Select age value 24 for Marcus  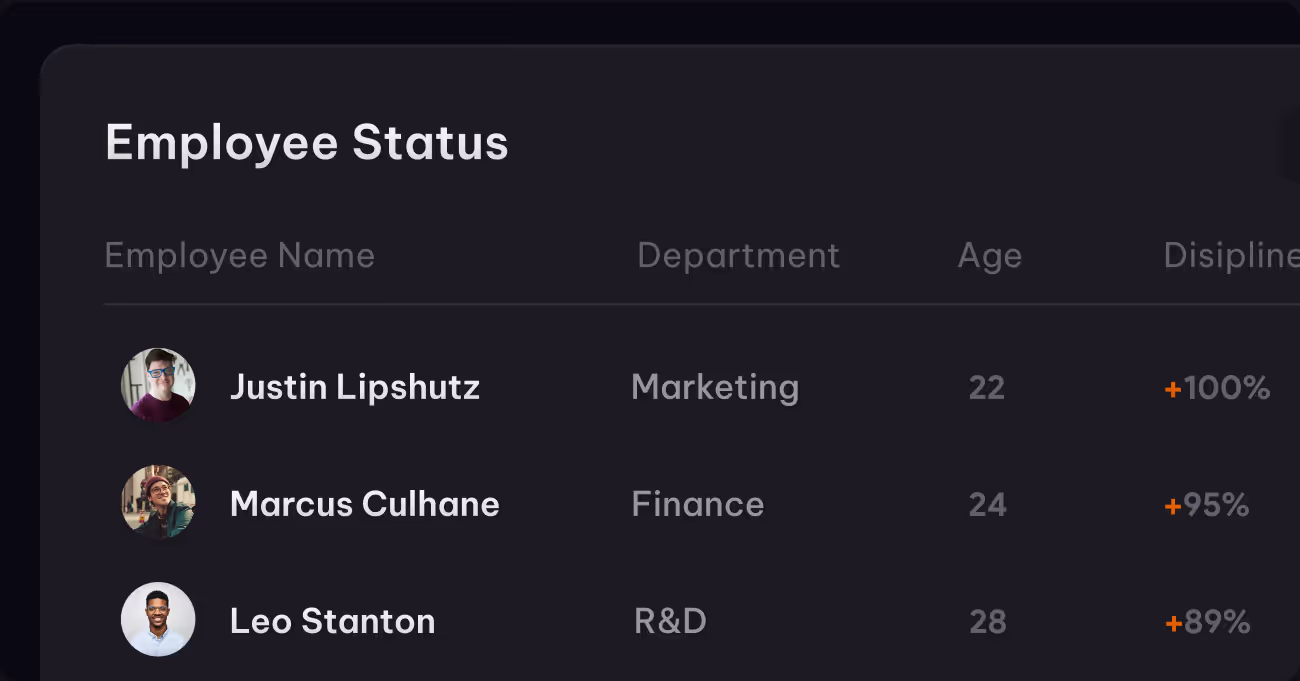click(x=987, y=504)
